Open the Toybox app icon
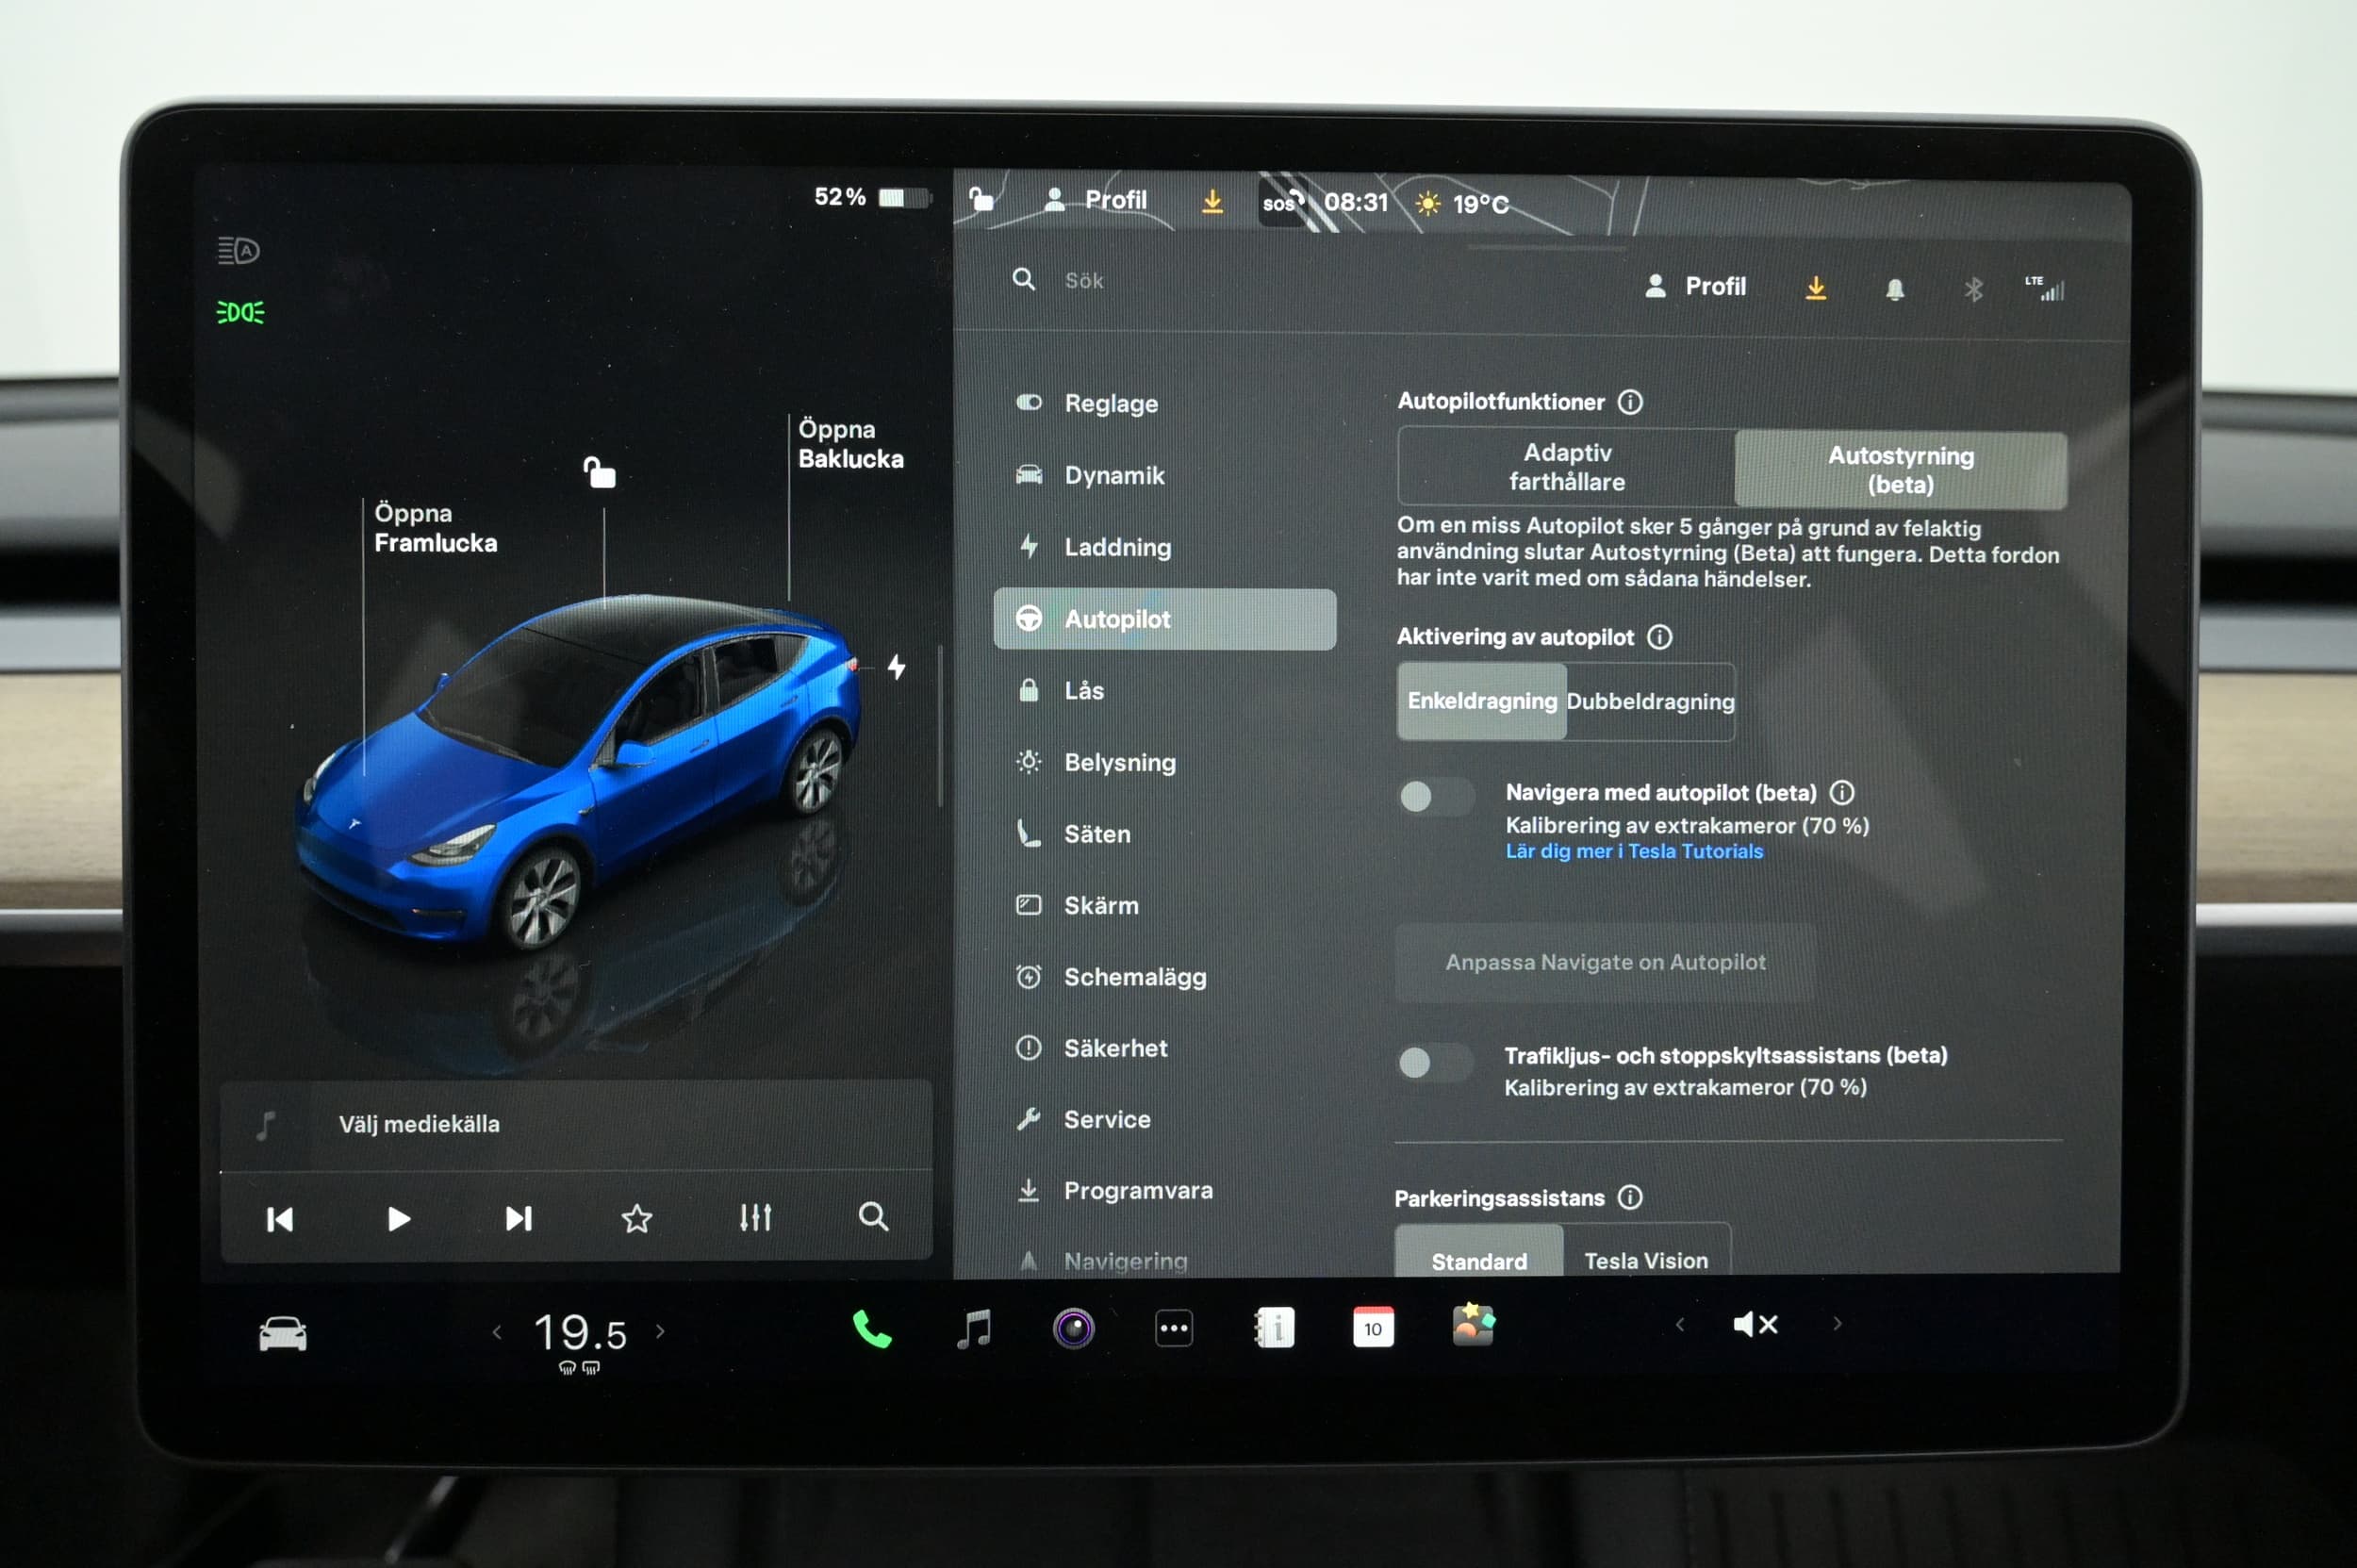The height and width of the screenshot is (1568, 2357). click(x=1473, y=1325)
